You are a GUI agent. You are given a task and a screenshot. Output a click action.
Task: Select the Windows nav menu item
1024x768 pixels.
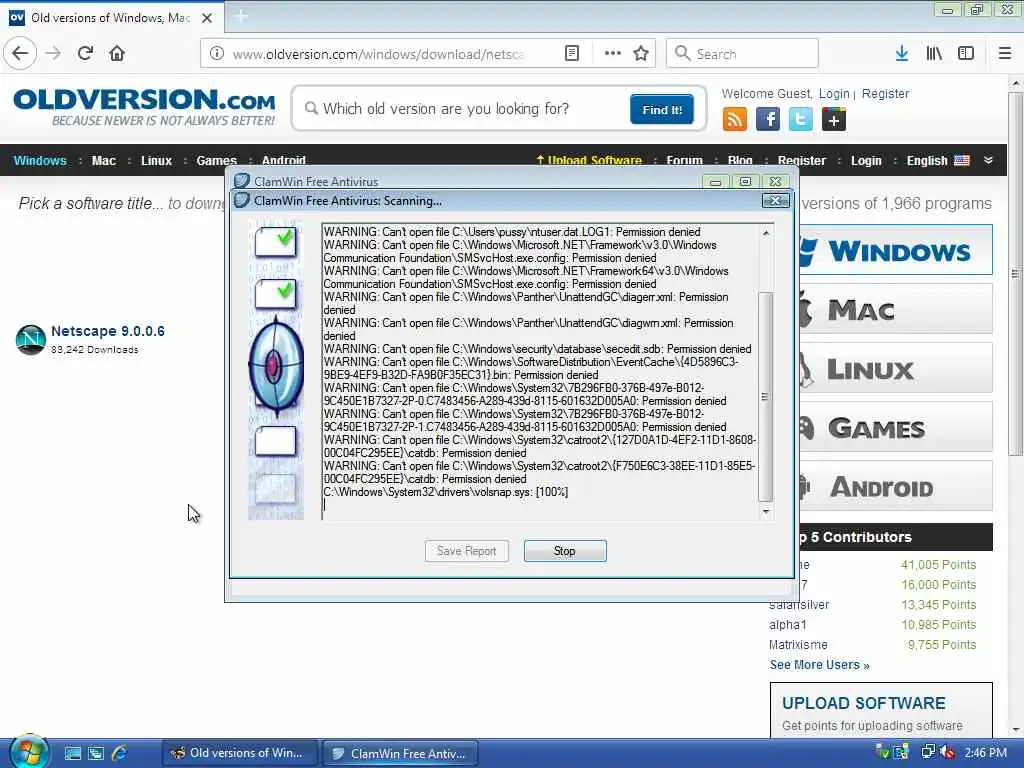tap(40, 161)
